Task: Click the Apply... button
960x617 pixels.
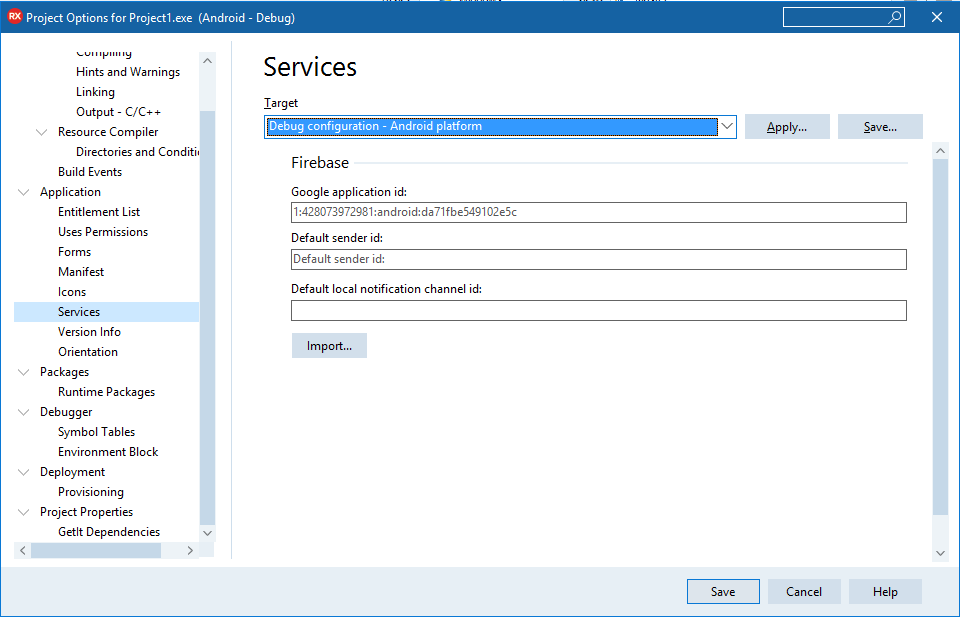Action: pos(787,127)
